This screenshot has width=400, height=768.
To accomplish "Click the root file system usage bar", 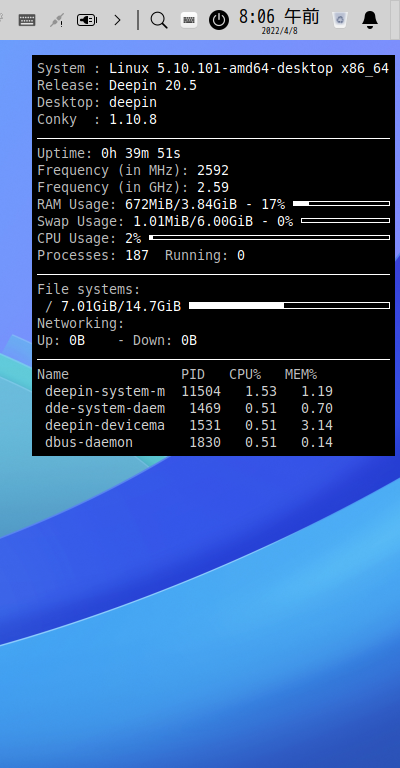I will [x=289, y=306].
